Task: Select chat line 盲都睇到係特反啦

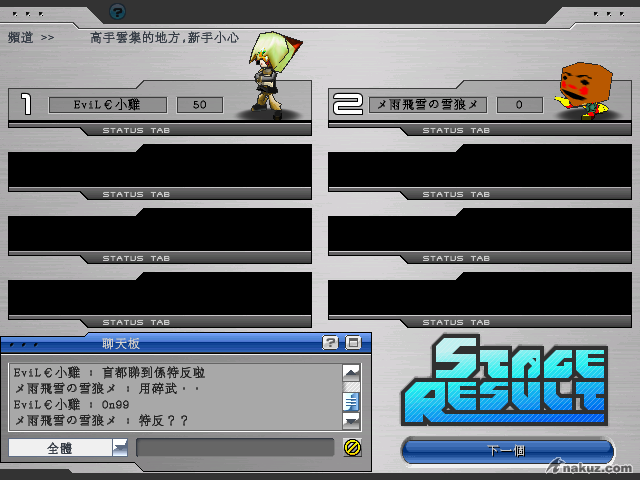Action: click(x=153, y=373)
